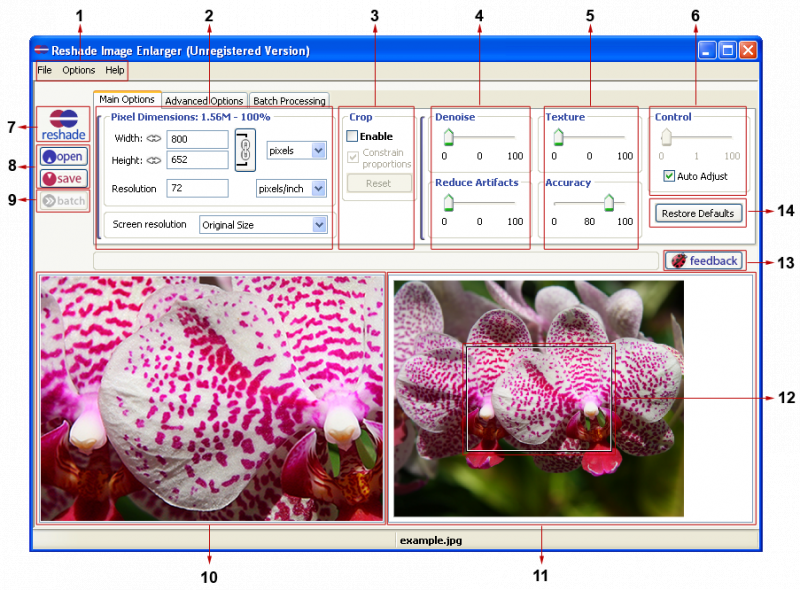Viewport: 800px width, 590px height.
Task: Enable the Crop checkbox
Action: click(x=352, y=136)
